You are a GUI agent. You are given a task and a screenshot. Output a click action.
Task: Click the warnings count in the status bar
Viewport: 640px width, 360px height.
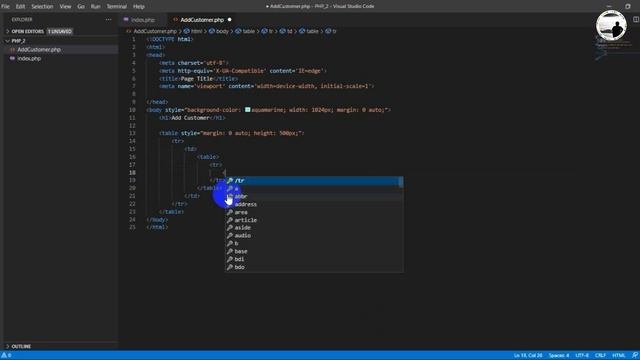[7, 356]
